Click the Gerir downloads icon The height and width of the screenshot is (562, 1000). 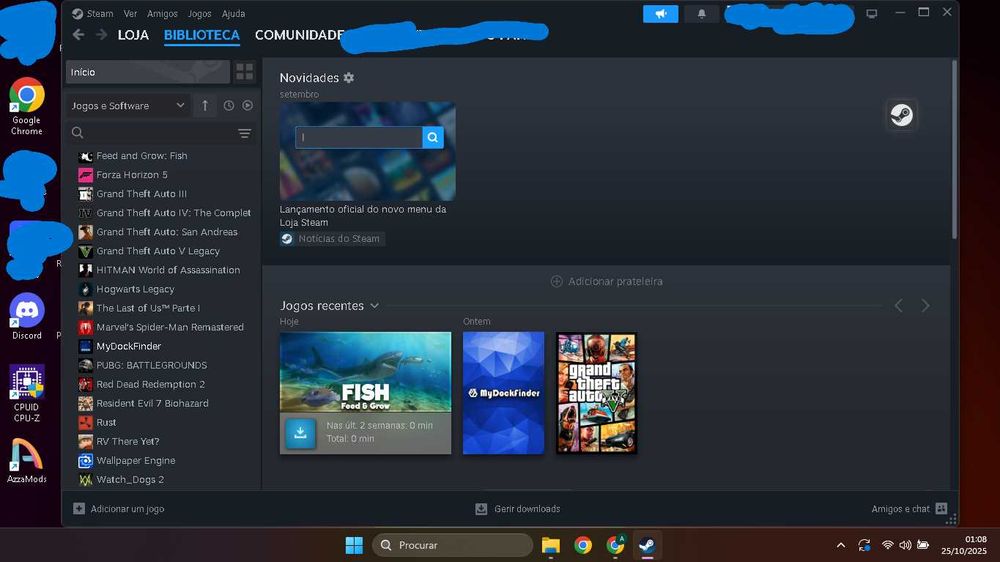[x=481, y=508]
